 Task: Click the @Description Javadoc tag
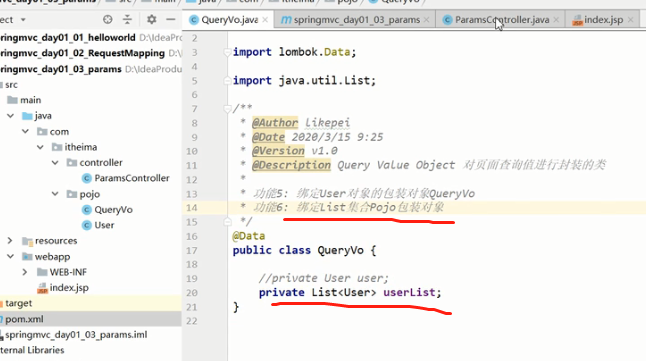pyautogui.click(x=291, y=165)
